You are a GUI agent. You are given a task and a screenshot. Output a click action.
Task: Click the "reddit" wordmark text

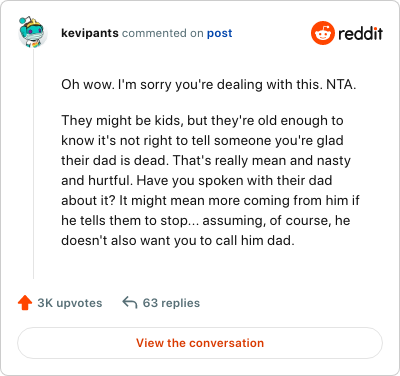pyautogui.click(x=360, y=33)
